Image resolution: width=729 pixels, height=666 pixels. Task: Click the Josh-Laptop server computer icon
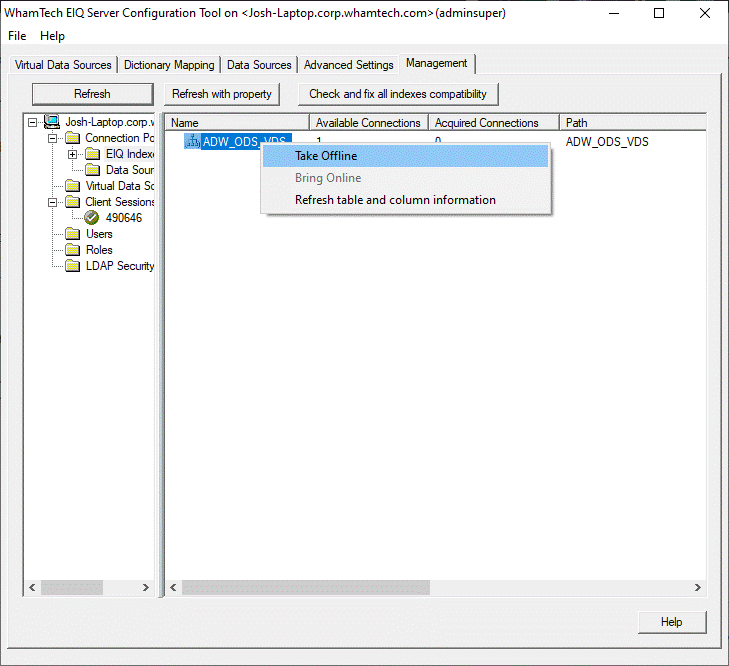coord(52,122)
